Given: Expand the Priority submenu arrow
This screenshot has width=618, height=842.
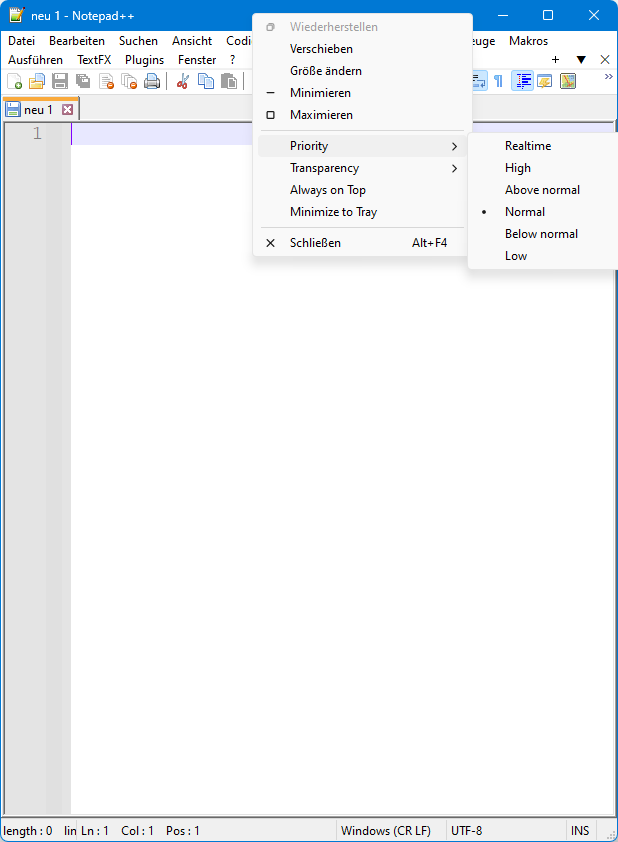Looking at the screenshot, I should (x=454, y=146).
